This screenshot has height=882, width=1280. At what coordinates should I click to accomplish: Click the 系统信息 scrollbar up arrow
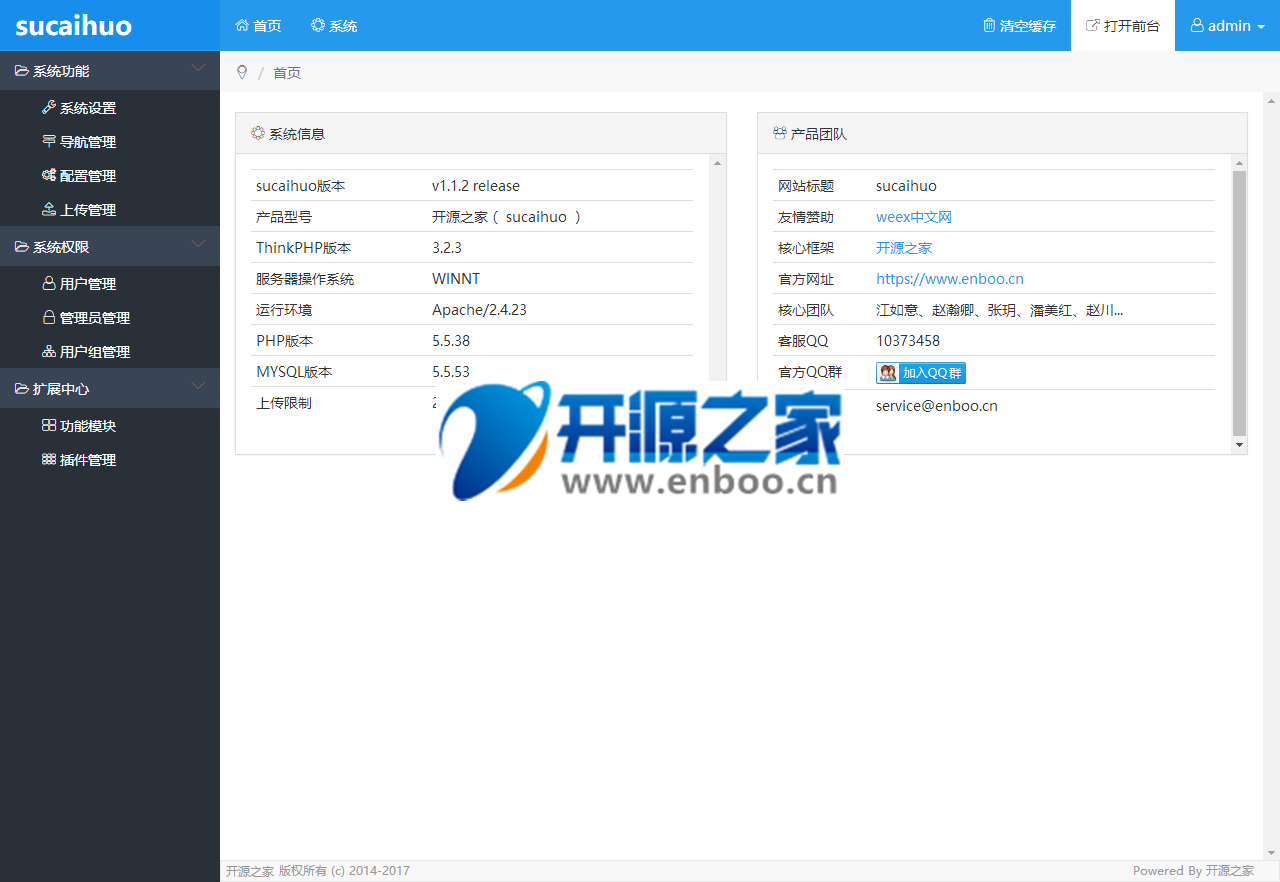coord(718,162)
